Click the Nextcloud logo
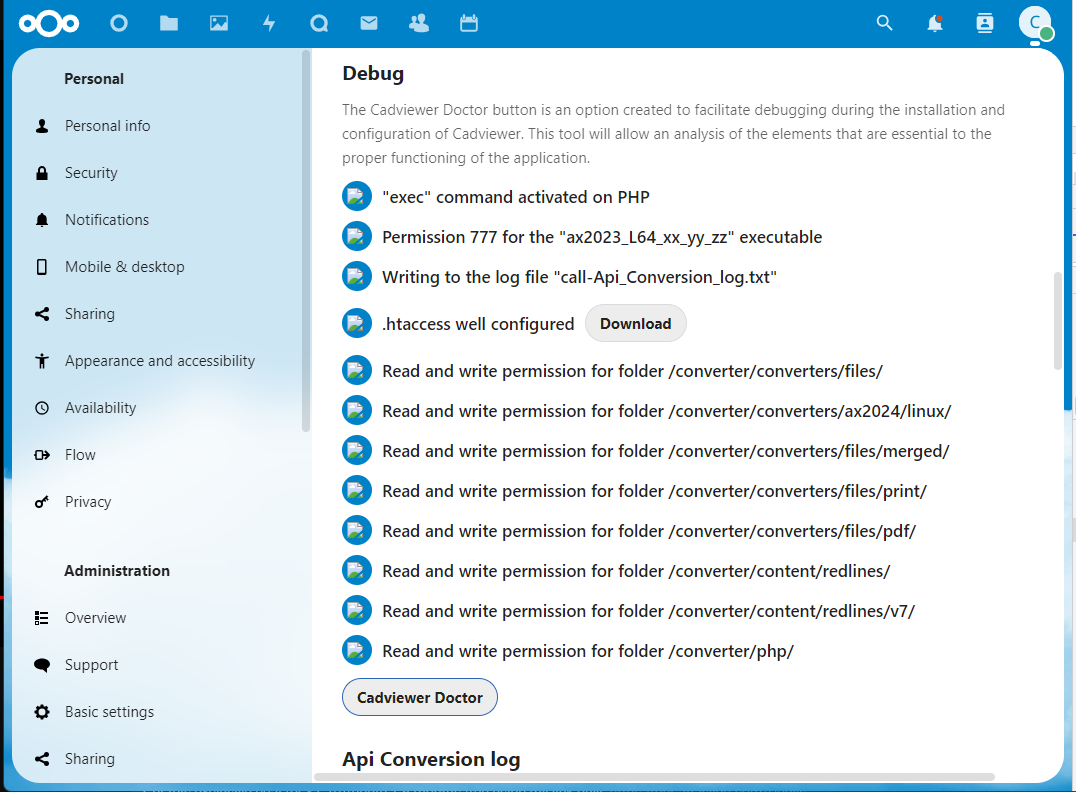This screenshot has height=792, width=1076. [x=49, y=23]
